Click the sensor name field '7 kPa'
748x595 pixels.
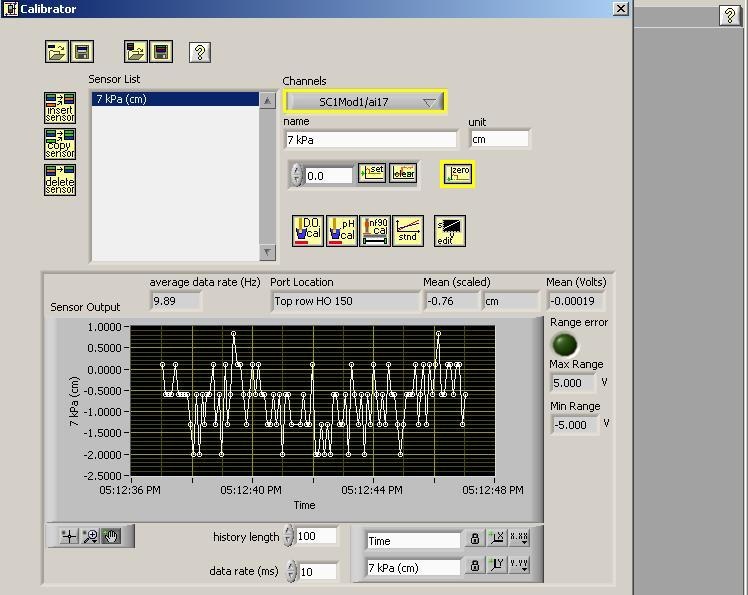[371, 140]
